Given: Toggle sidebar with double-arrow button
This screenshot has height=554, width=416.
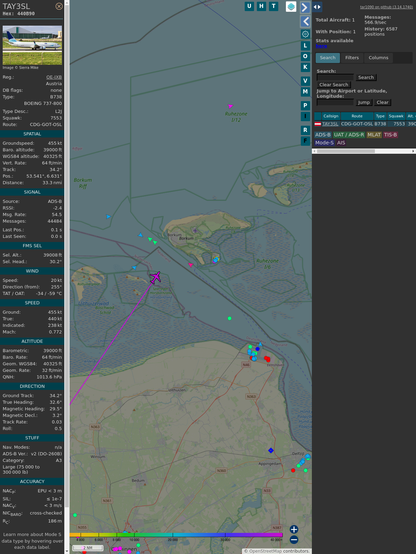Looking at the screenshot, I should 317,6.
